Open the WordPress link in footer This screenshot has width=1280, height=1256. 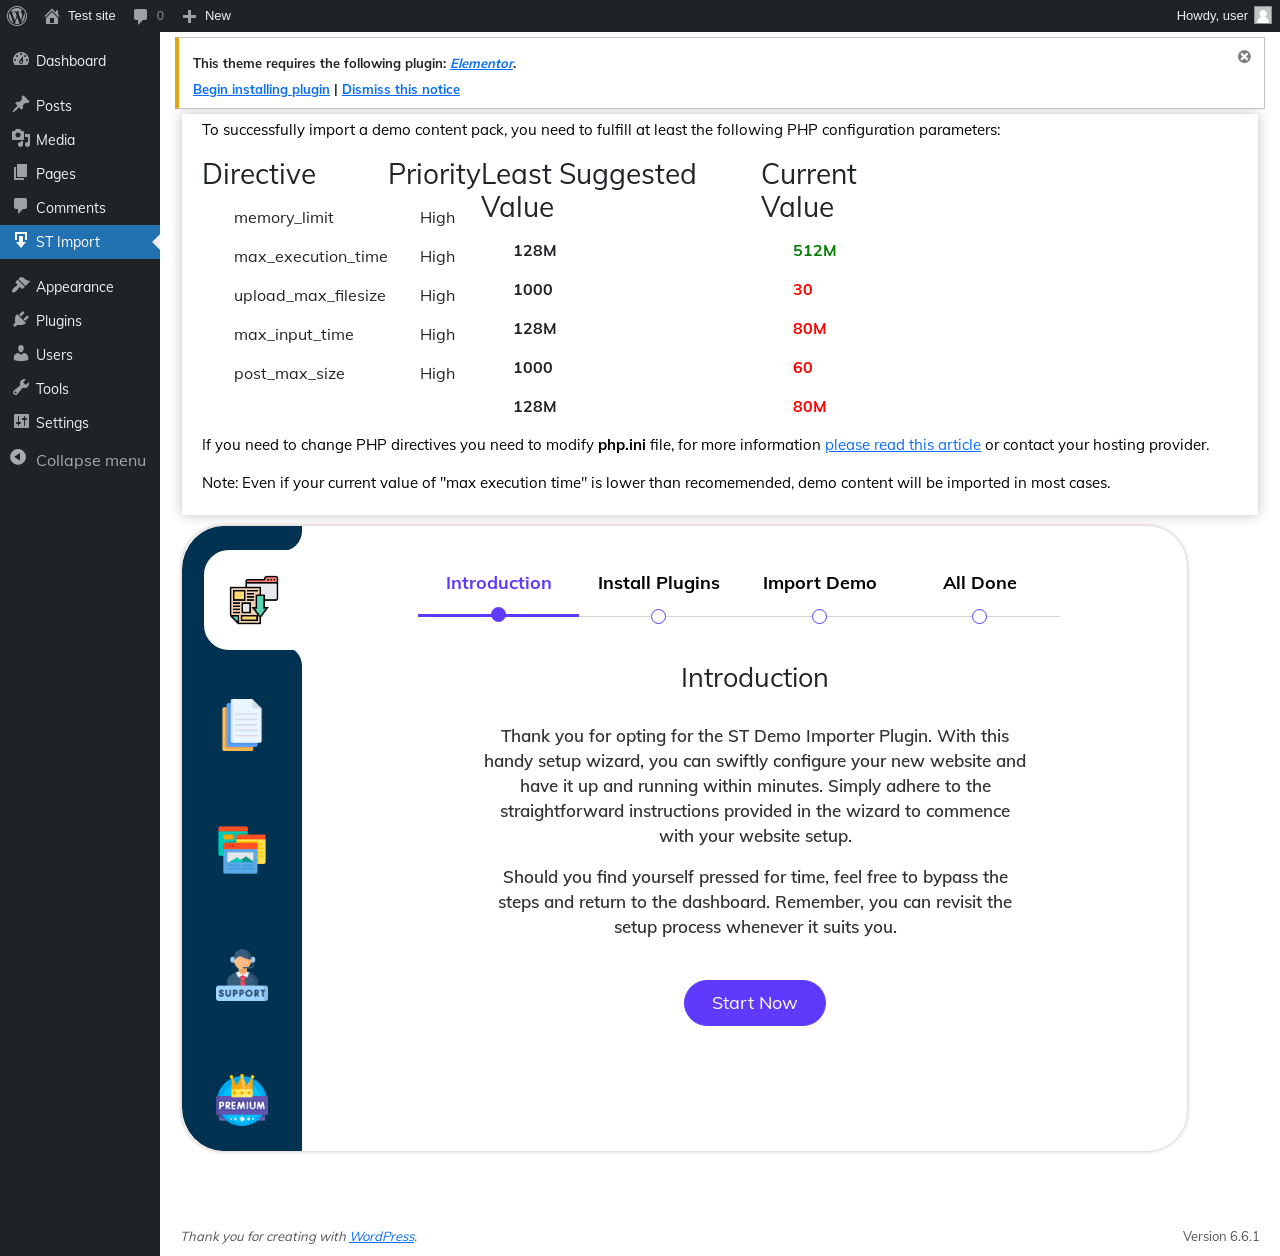point(382,1237)
